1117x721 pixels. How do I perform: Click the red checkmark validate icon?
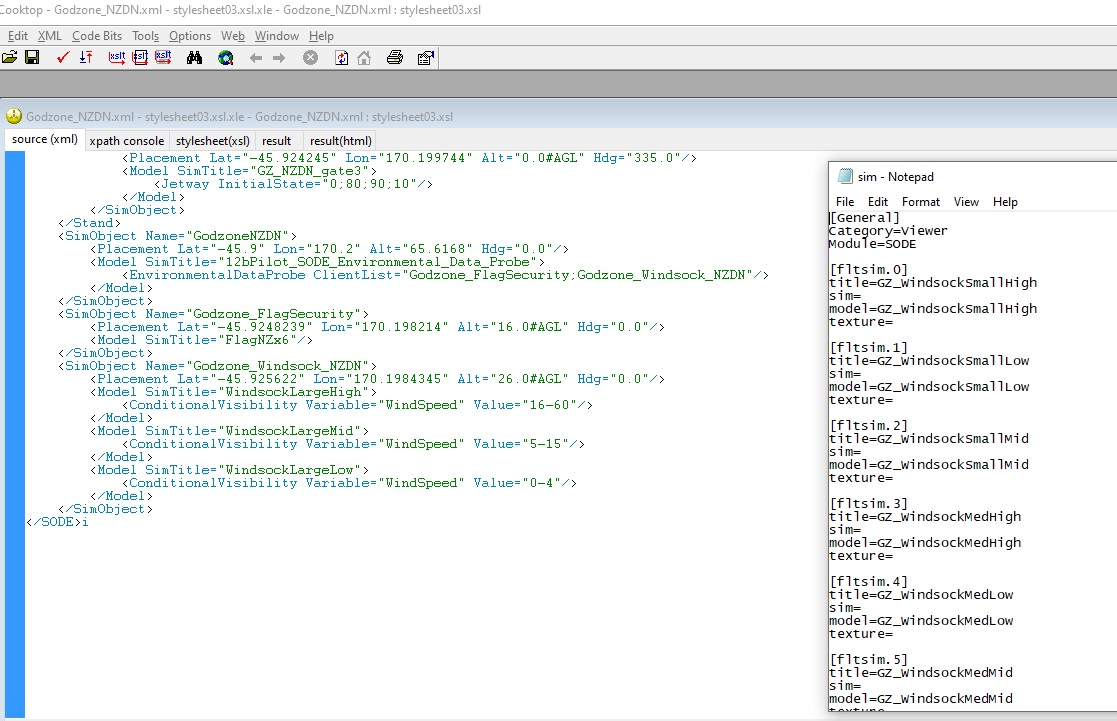coord(63,58)
